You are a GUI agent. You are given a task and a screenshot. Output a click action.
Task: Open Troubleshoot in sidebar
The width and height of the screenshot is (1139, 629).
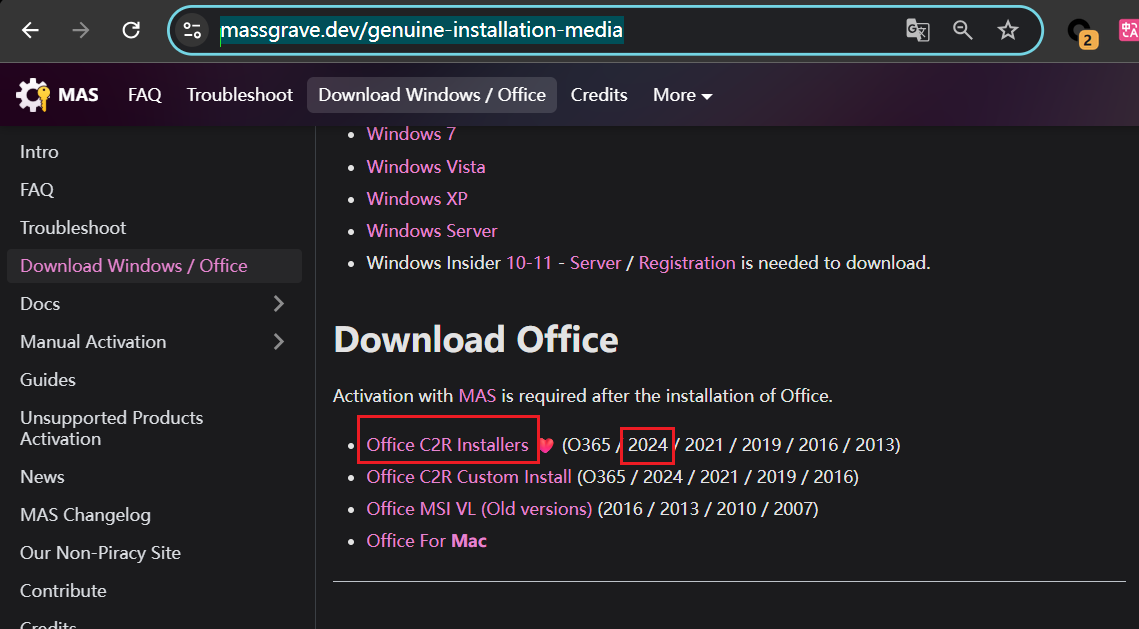(x=73, y=227)
